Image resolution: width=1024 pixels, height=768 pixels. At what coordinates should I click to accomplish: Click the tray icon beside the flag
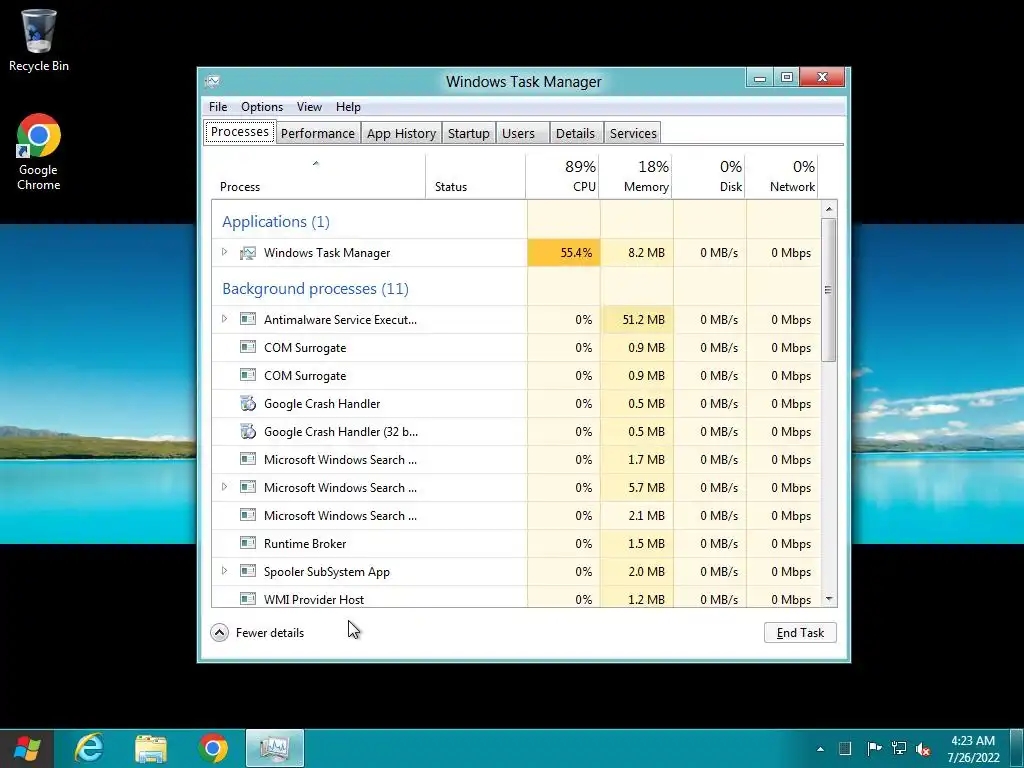pyautogui.click(x=845, y=748)
